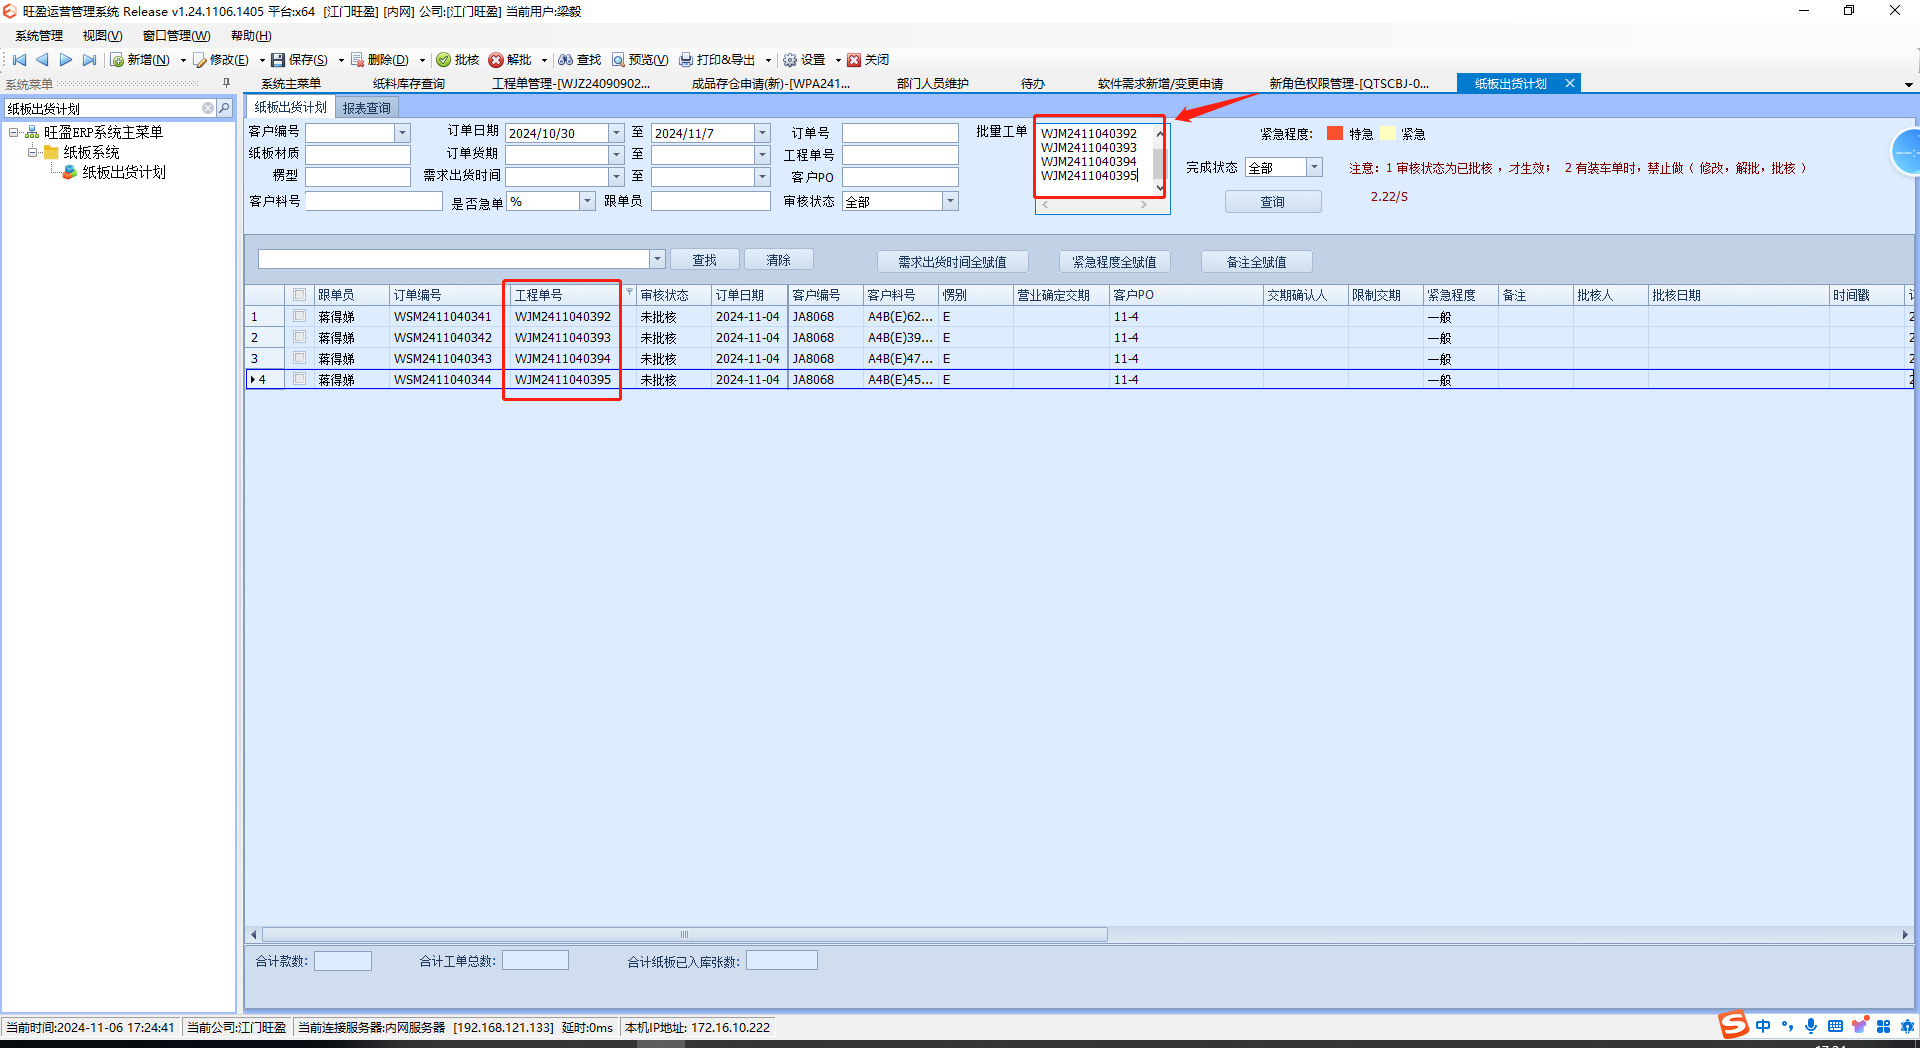Switch to the 报表查询 tab
The image size is (1920, 1048).
367,108
